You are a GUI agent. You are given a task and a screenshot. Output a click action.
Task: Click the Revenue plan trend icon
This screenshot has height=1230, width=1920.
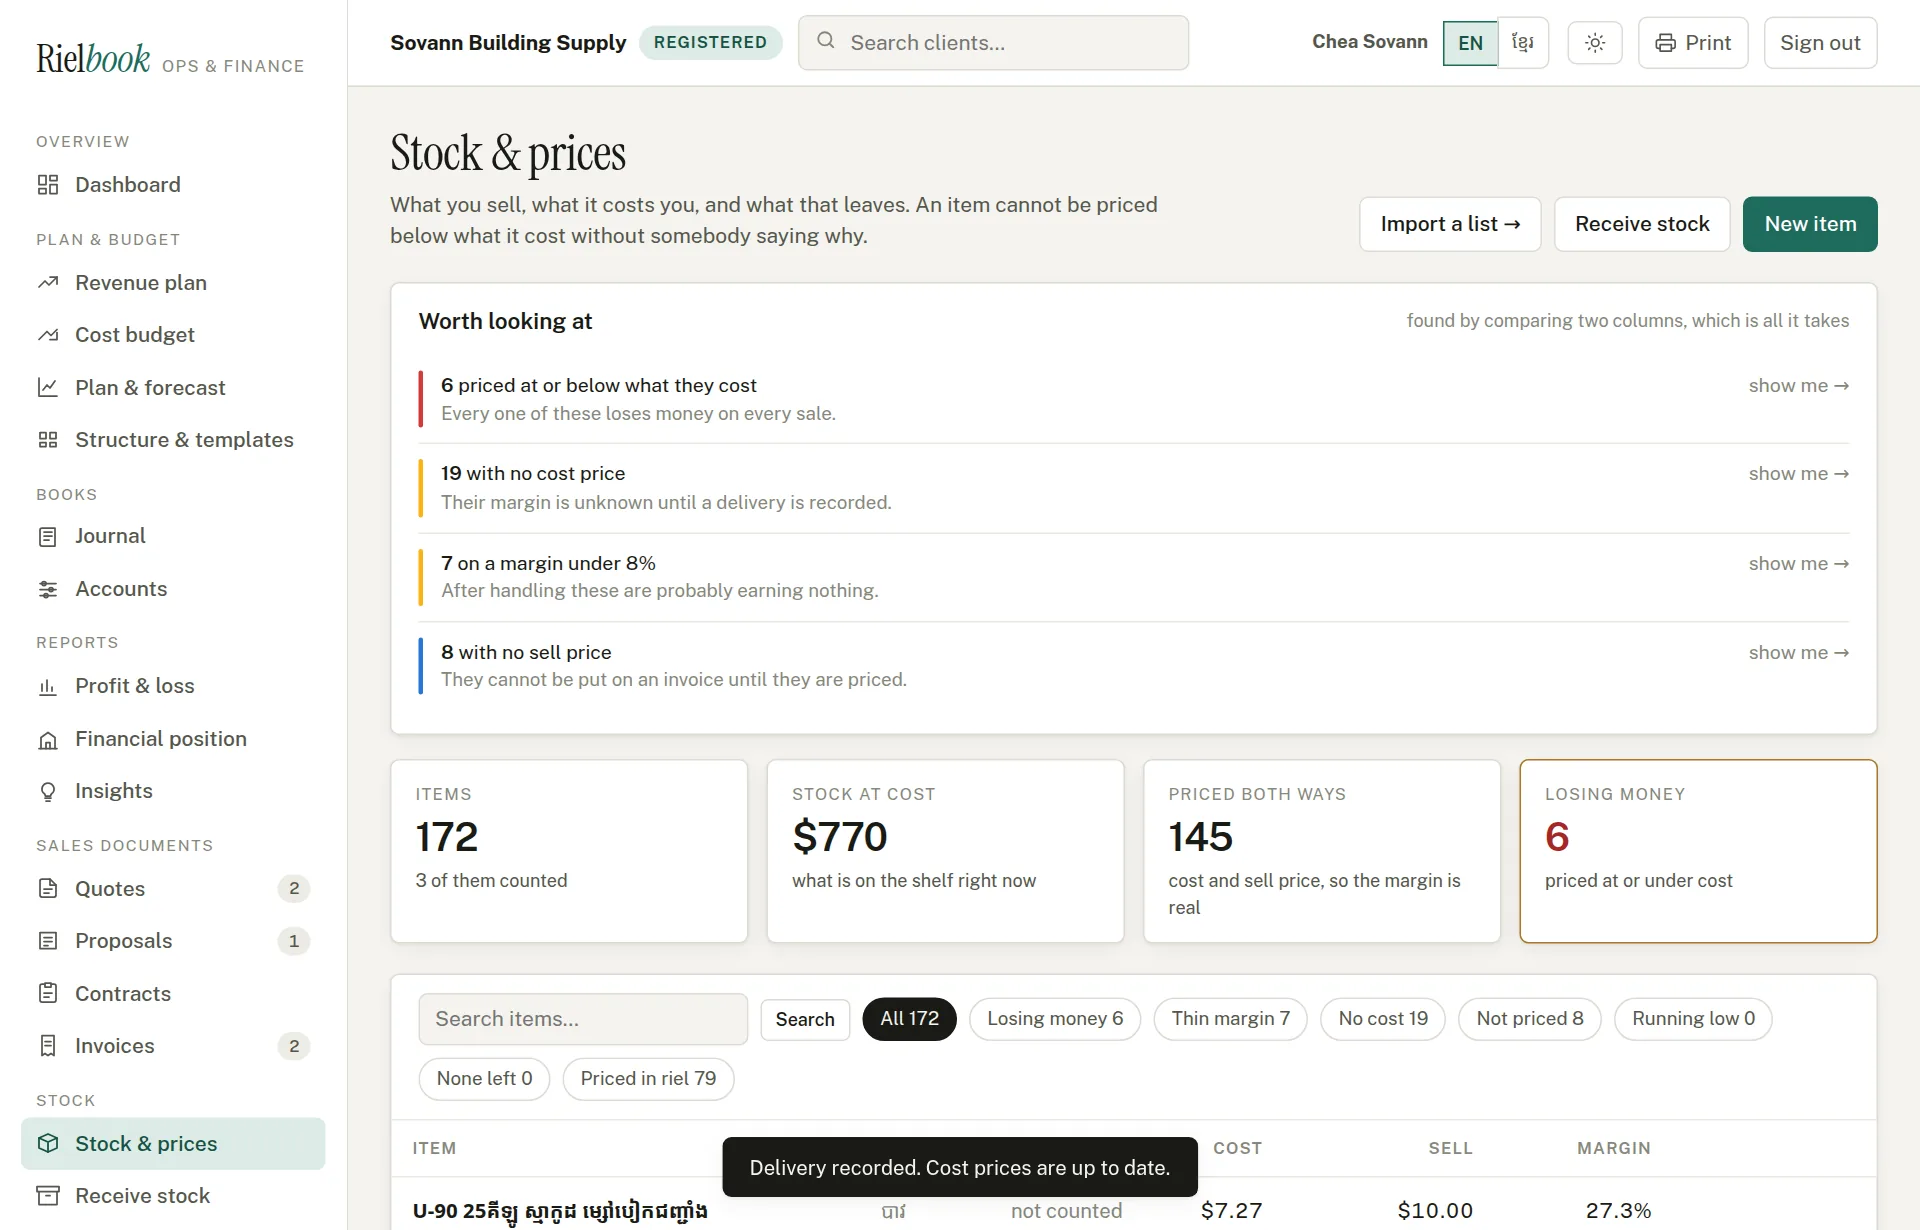pos(48,283)
